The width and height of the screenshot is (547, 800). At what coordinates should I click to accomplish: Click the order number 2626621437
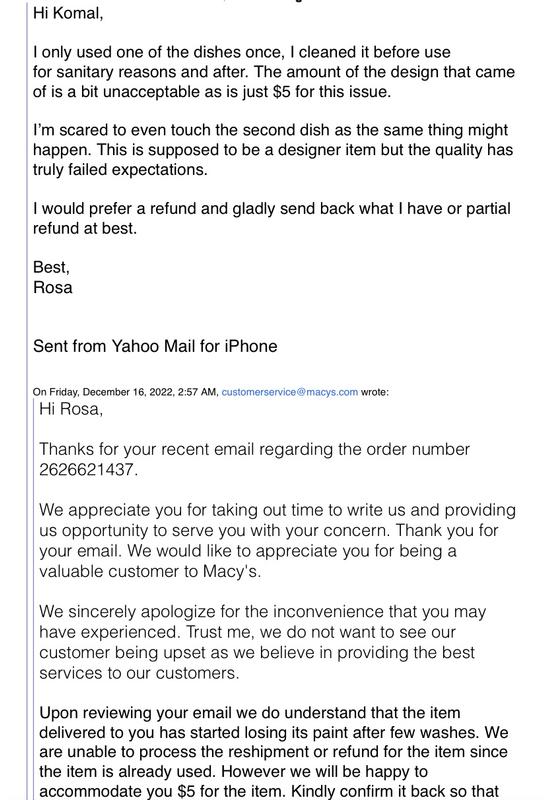point(88,469)
